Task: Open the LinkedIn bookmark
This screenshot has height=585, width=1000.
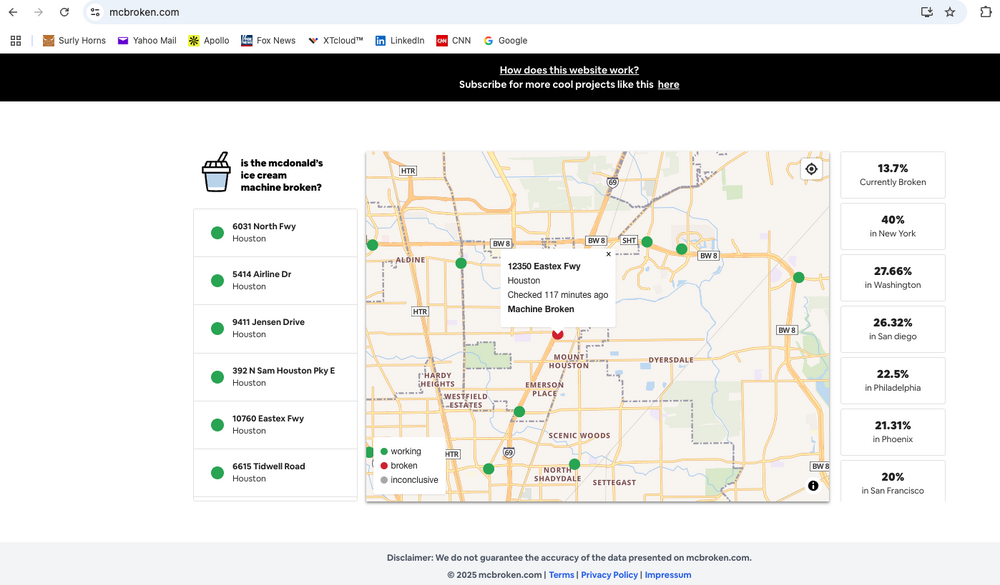Action: pos(399,41)
